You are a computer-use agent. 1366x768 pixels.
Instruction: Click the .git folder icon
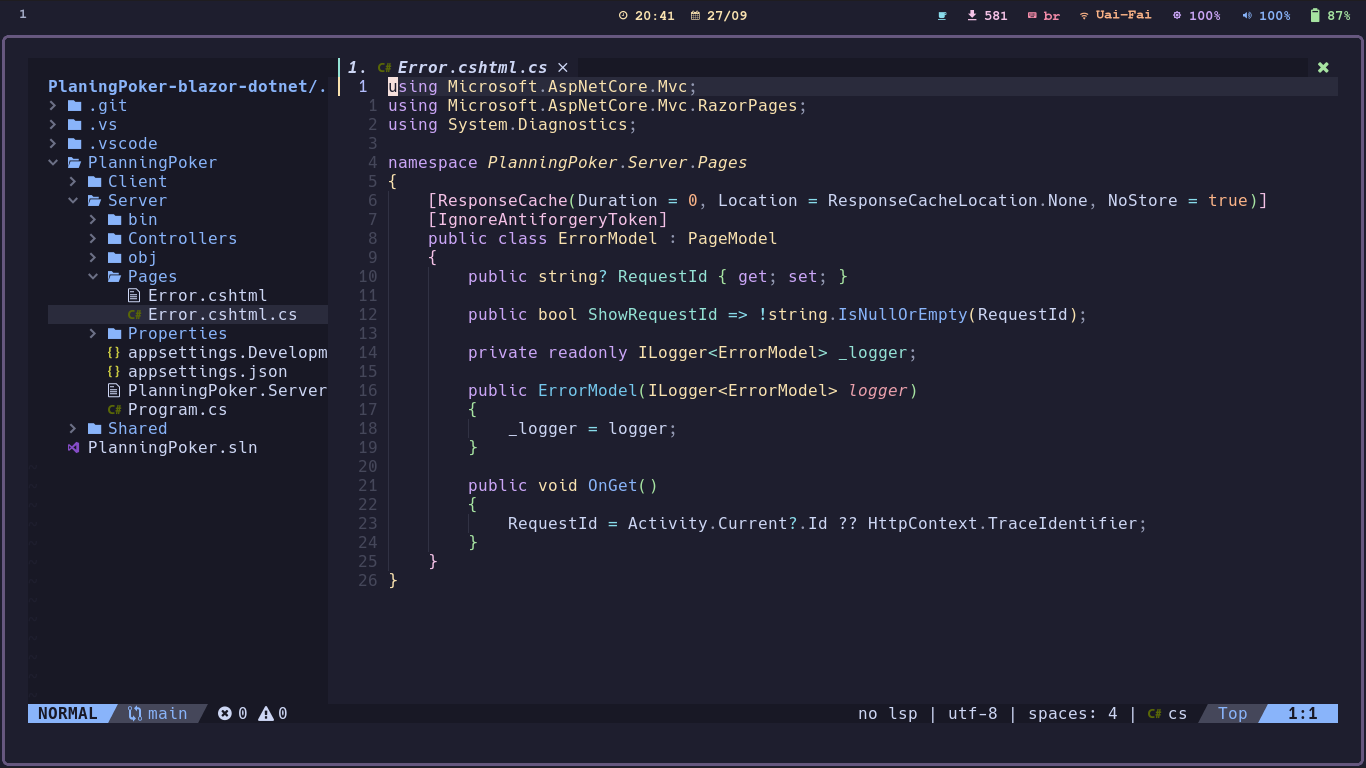[74, 106]
